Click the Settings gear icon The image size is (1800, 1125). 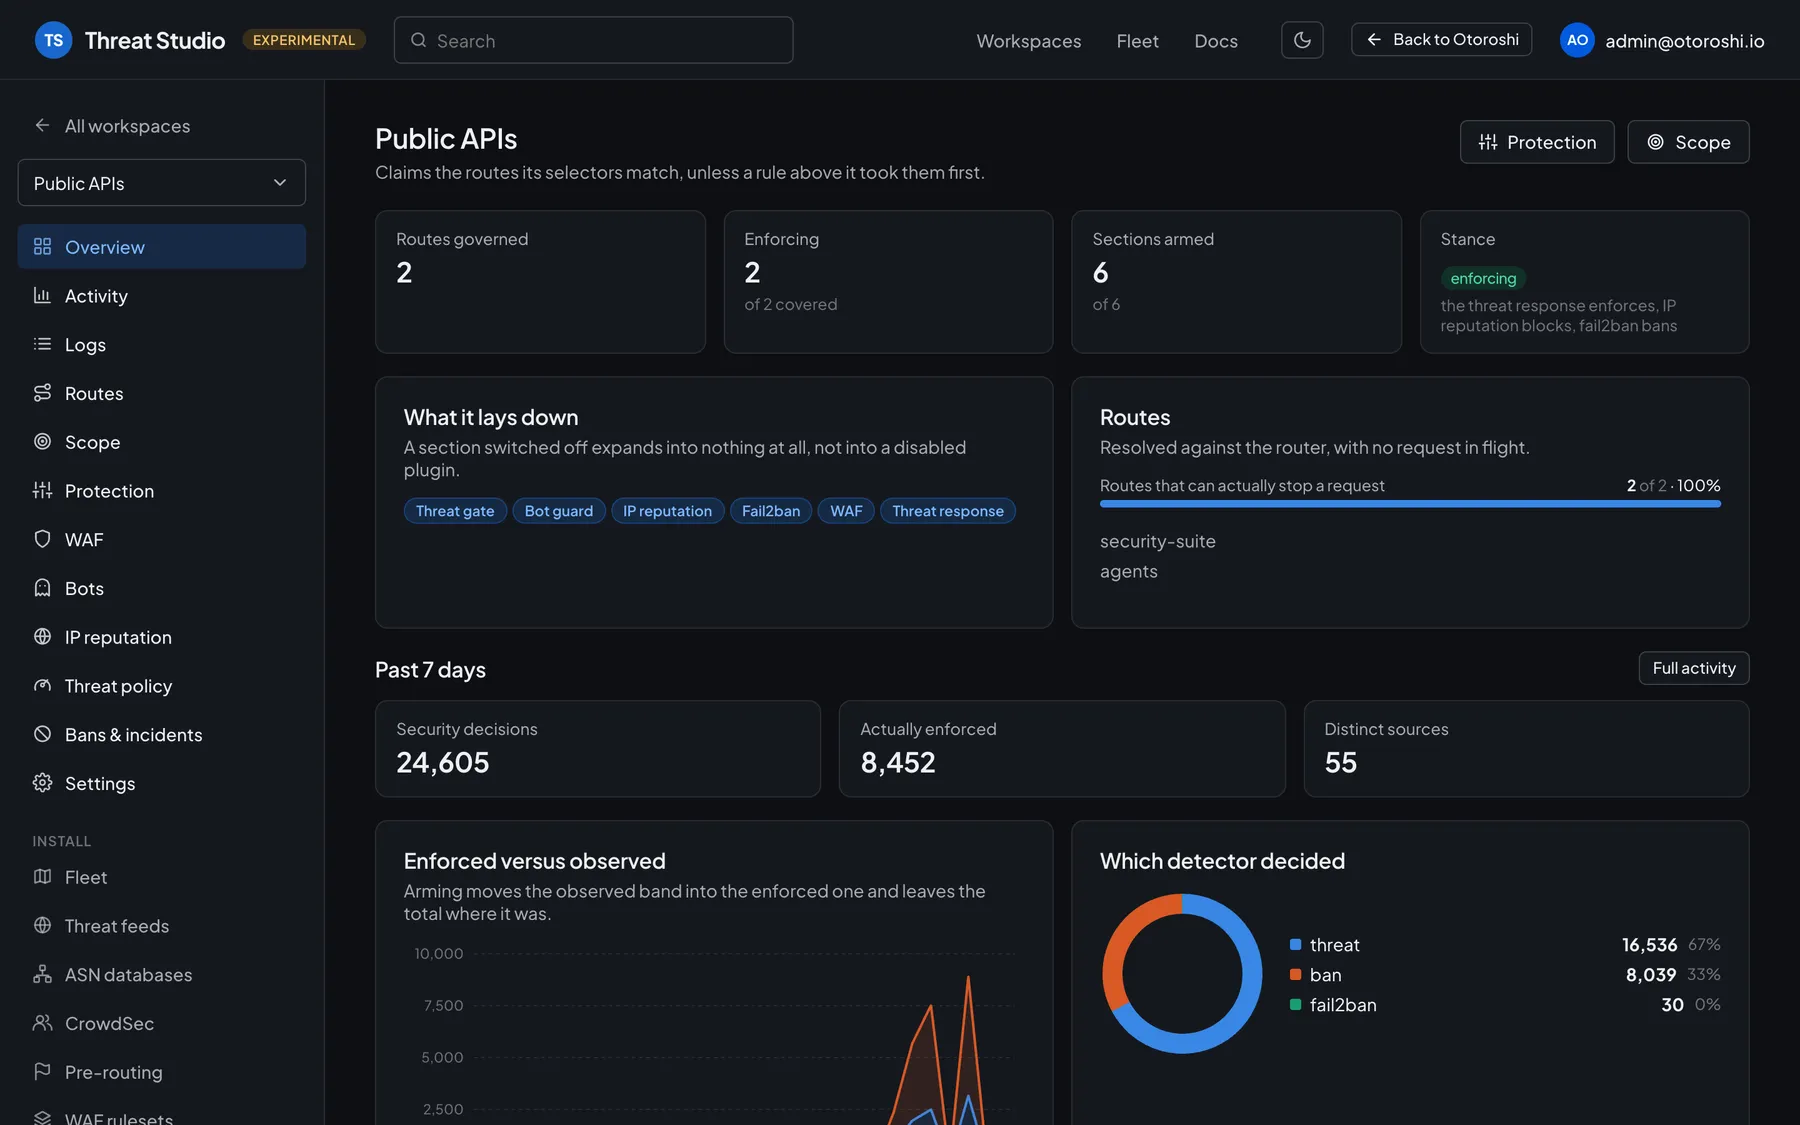pyautogui.click(x=42, y=783)
